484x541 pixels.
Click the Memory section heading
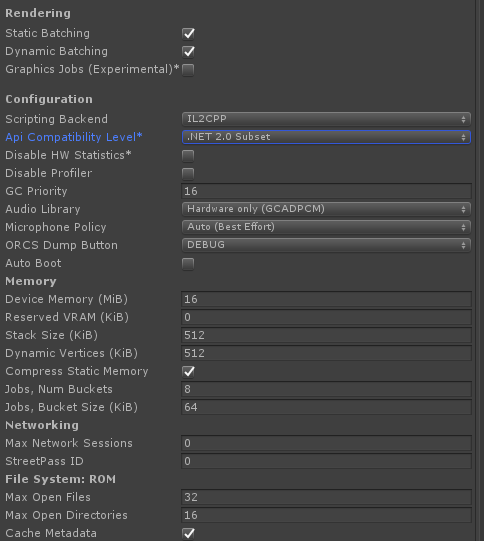click(31, 281)
